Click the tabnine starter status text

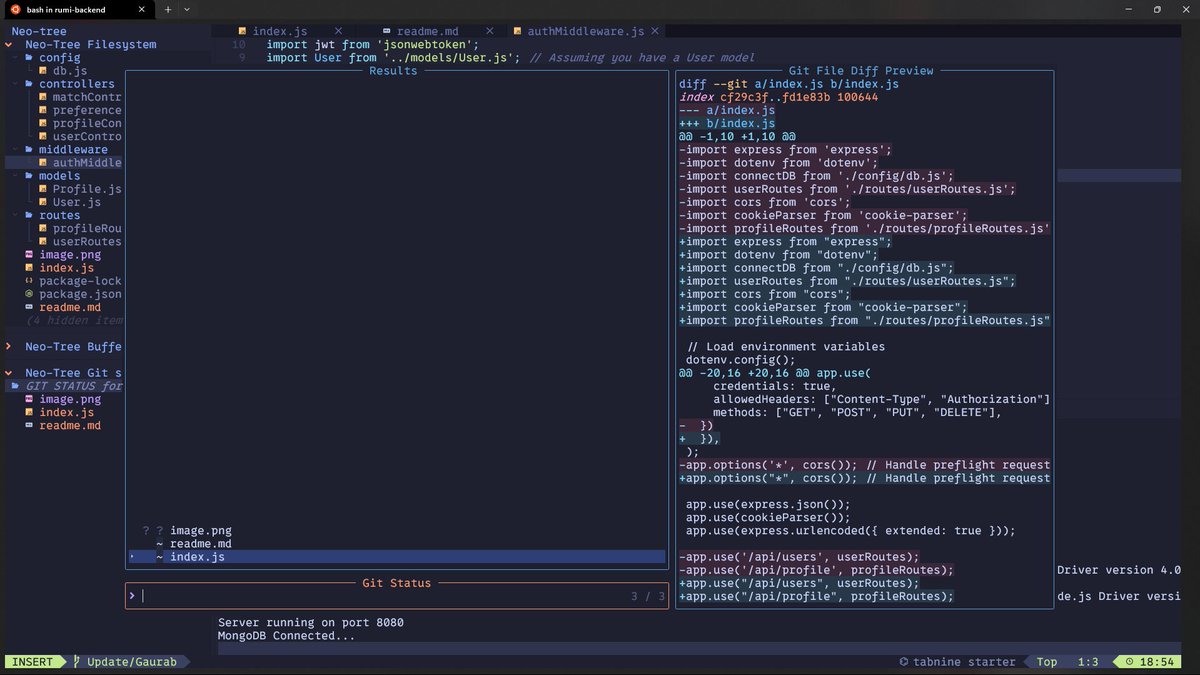pyautogui.click(x=964, y=662)
